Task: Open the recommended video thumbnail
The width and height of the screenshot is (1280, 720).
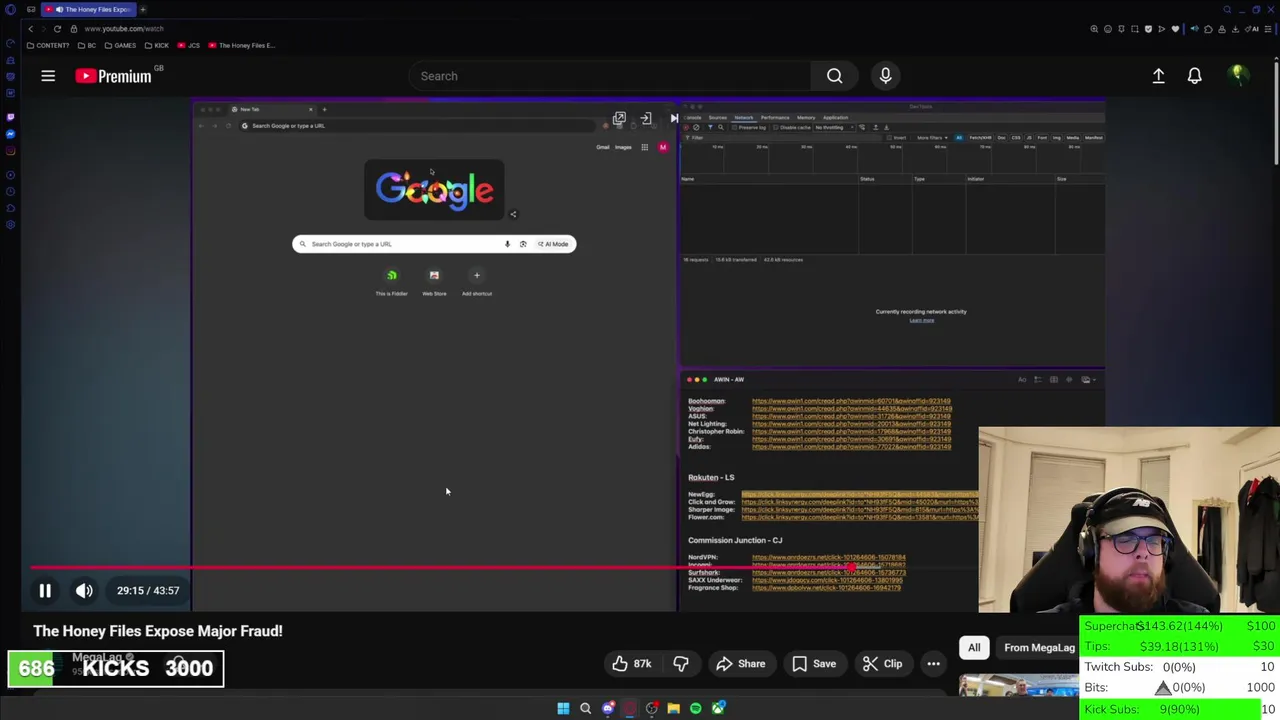Action: (1018, 686)
